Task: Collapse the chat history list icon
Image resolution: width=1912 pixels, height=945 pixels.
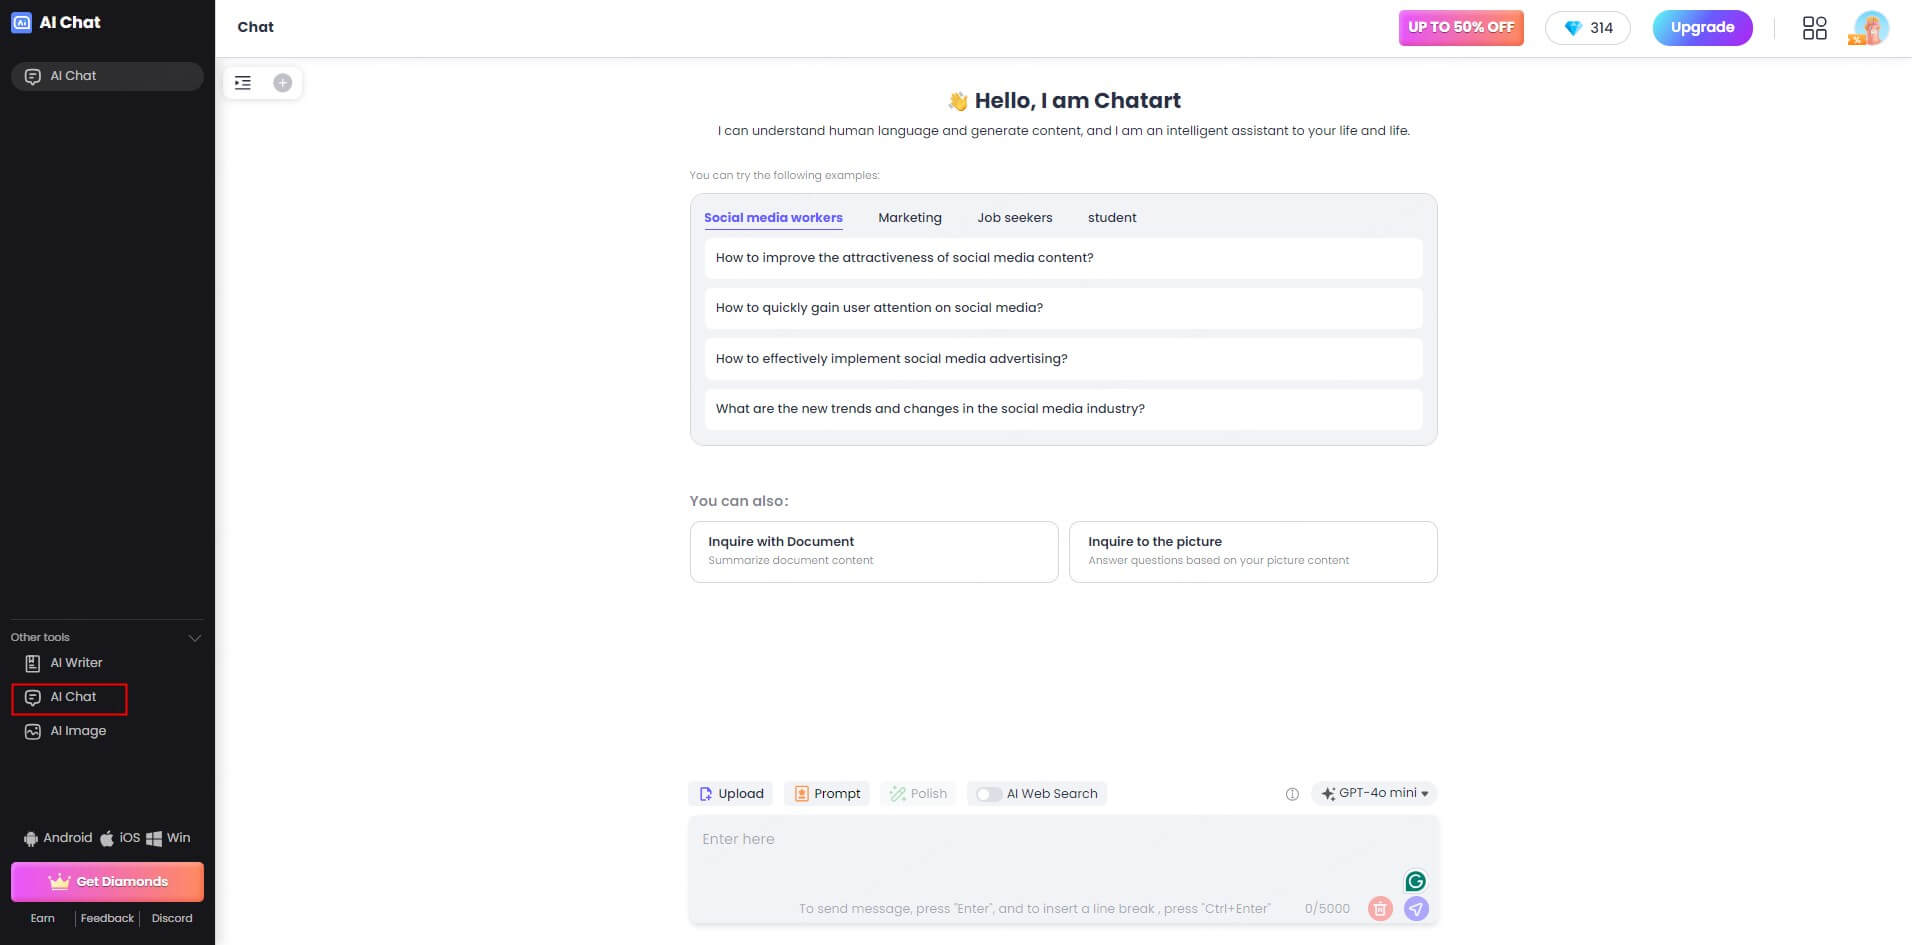Action: click(243, 83)
